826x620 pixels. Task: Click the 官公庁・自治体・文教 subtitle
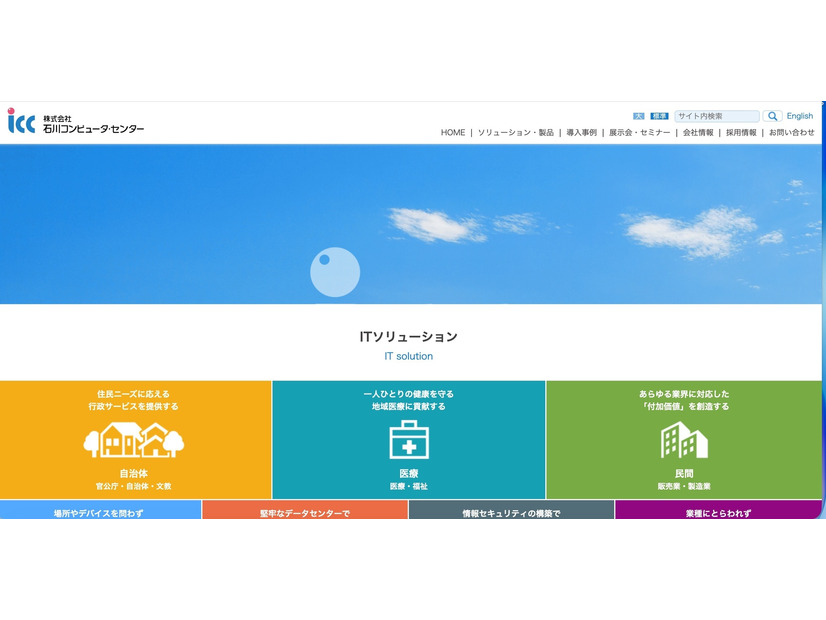point(134,486)
